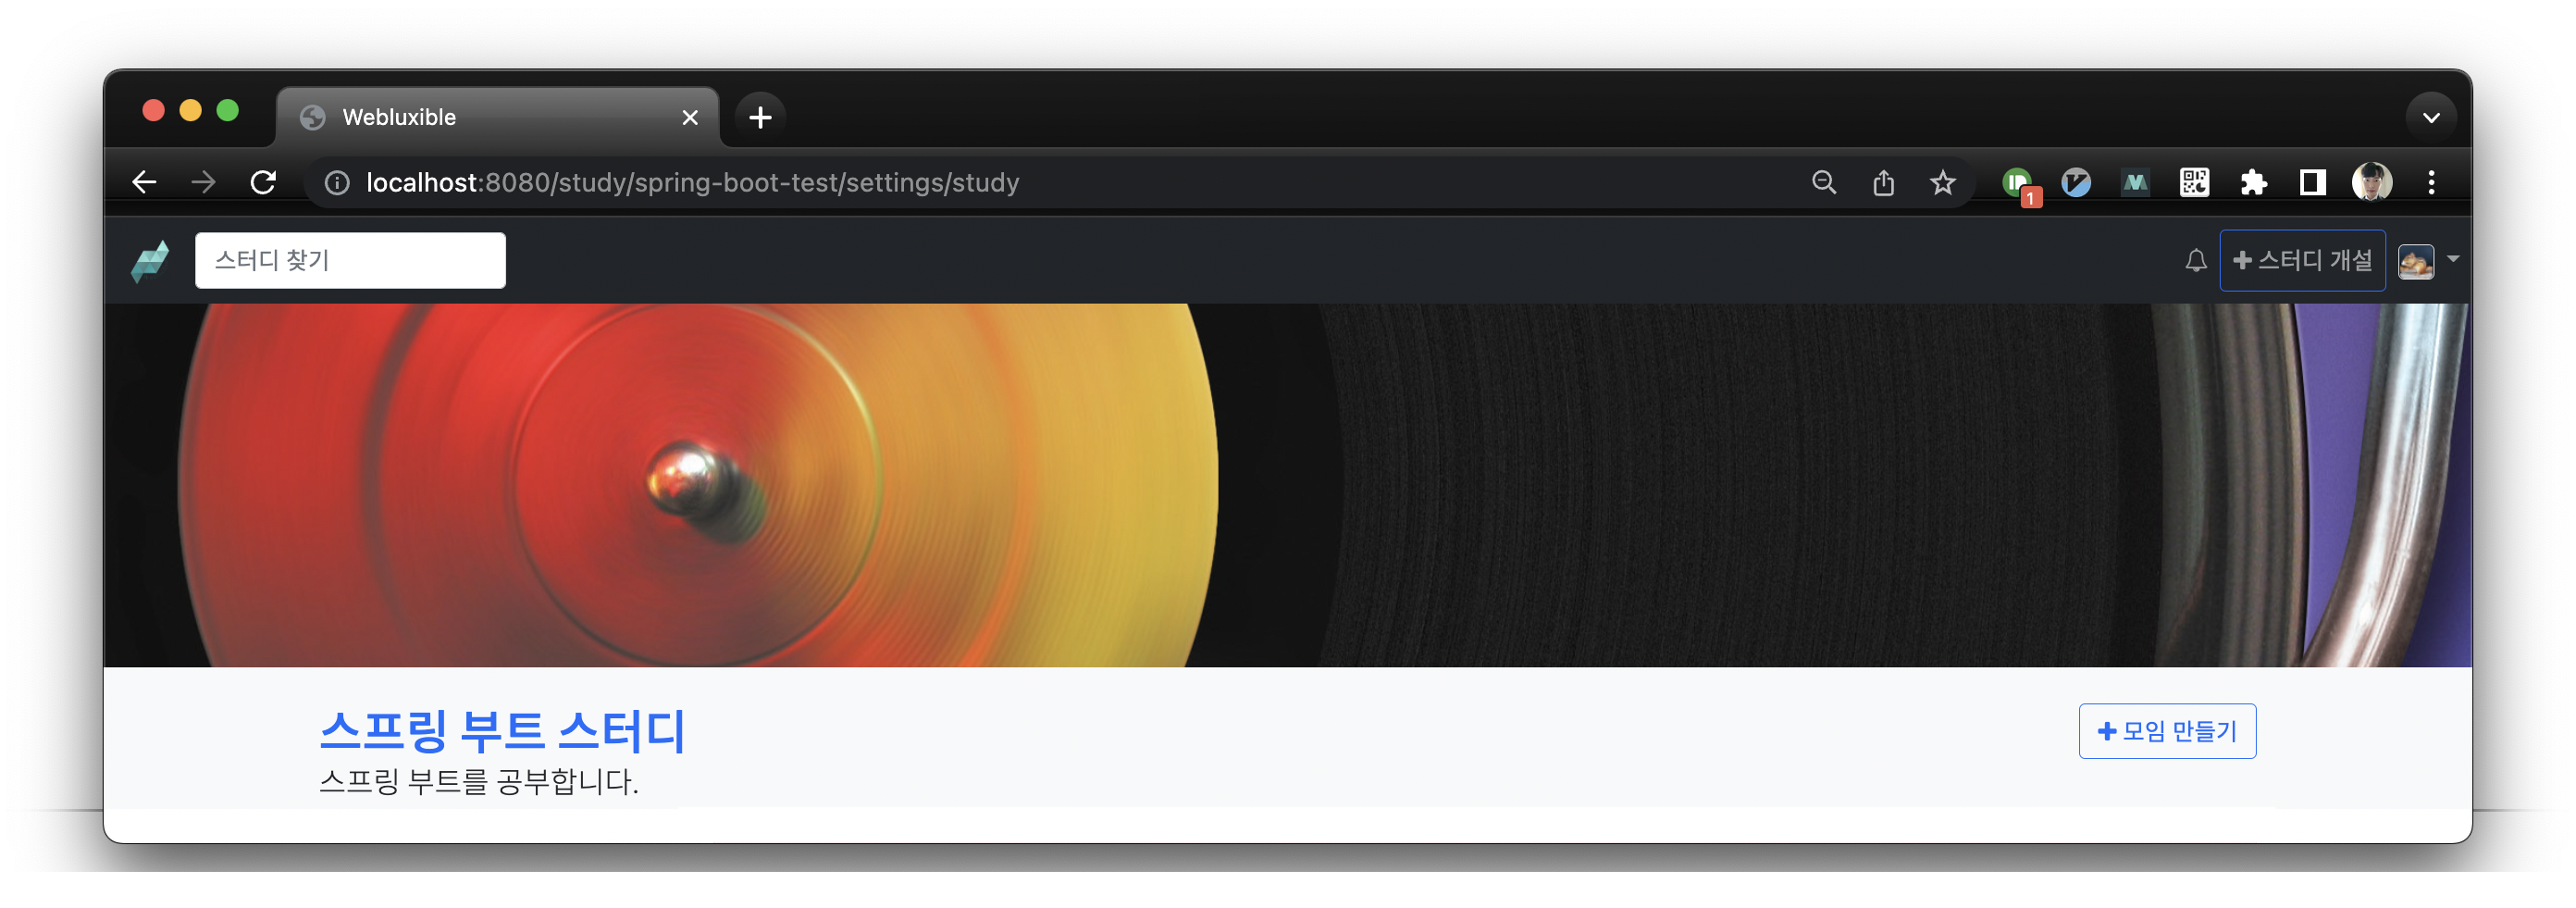Image resolution: width=2576 pixels, height=908 pixels.
Task: Reload the page with refresh icon
Action: [x=263, y=182]
